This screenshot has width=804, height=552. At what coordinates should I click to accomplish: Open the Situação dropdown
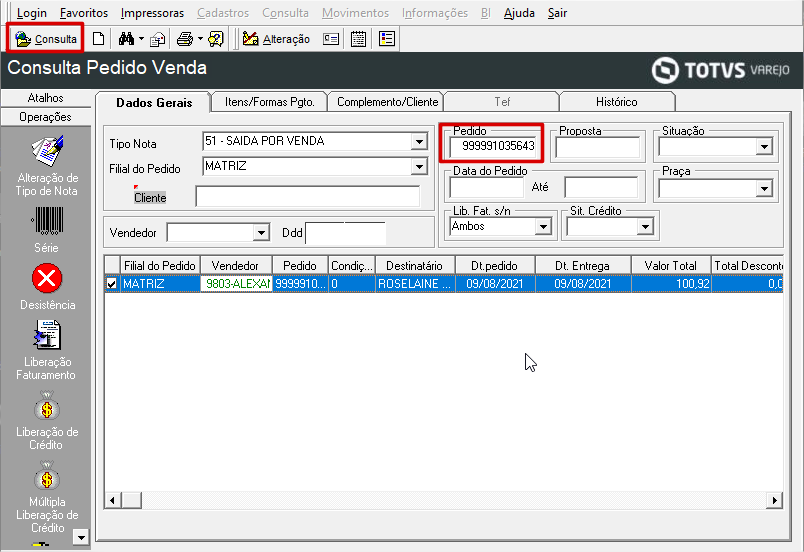coord(764,147)
